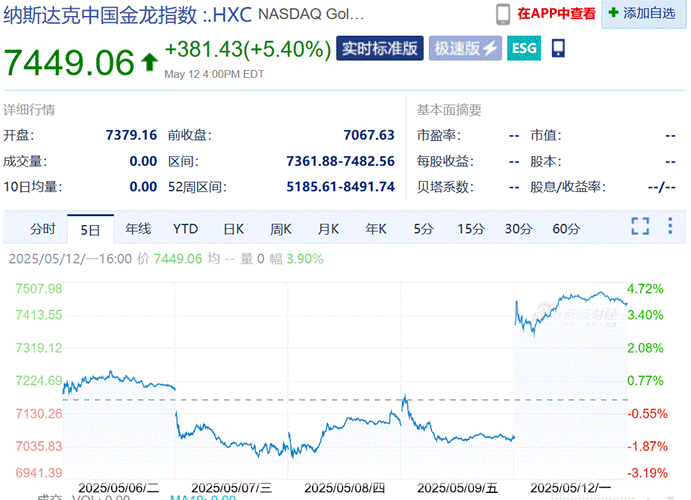The width and height of the screenshot is (691, 500).
Task: Click the phone icon beside 在APP中查看
Action: [503, 14]
